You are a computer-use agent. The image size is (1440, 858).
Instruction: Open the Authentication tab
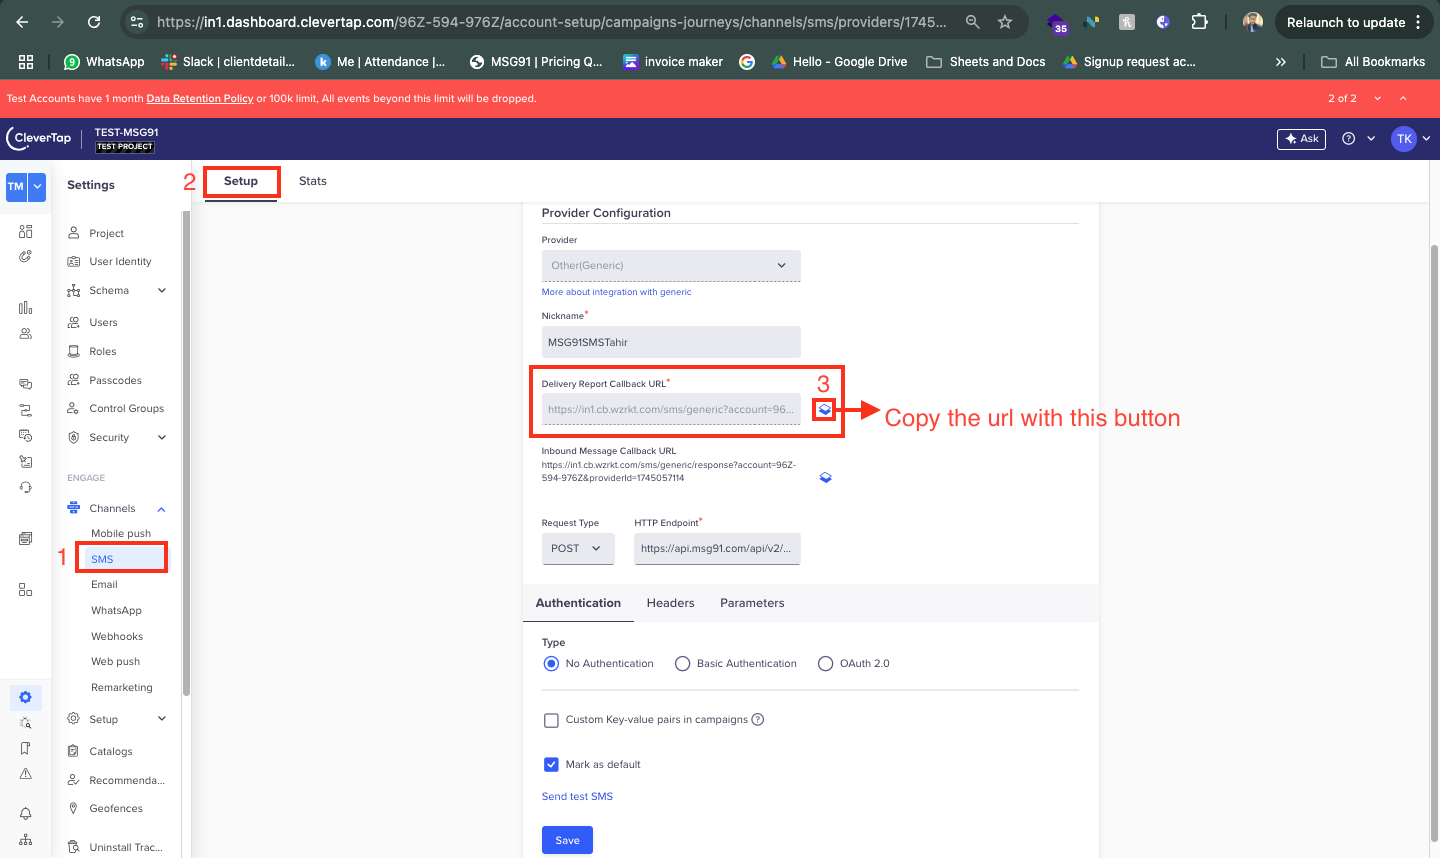point(578,603)
